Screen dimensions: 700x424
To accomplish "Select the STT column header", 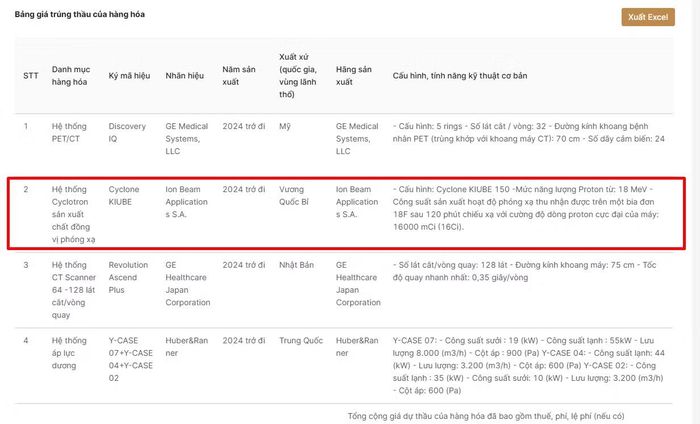I will [x=31, y=76].
